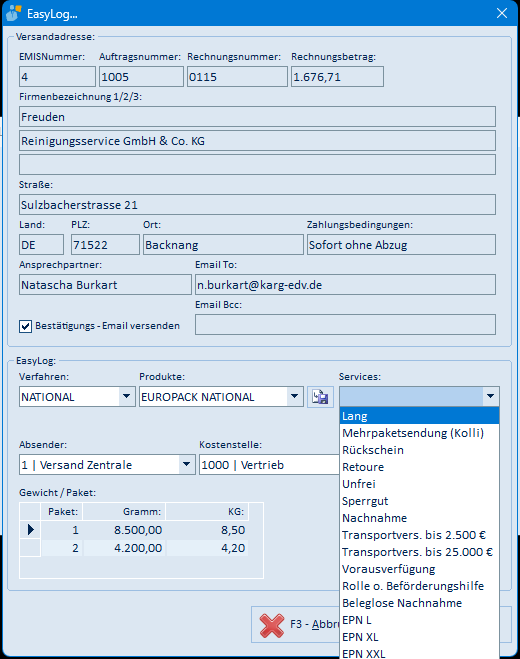Open the Absender Versand Zentrale dropdown
The image size is (520, 659).
(x=186, y=464)
